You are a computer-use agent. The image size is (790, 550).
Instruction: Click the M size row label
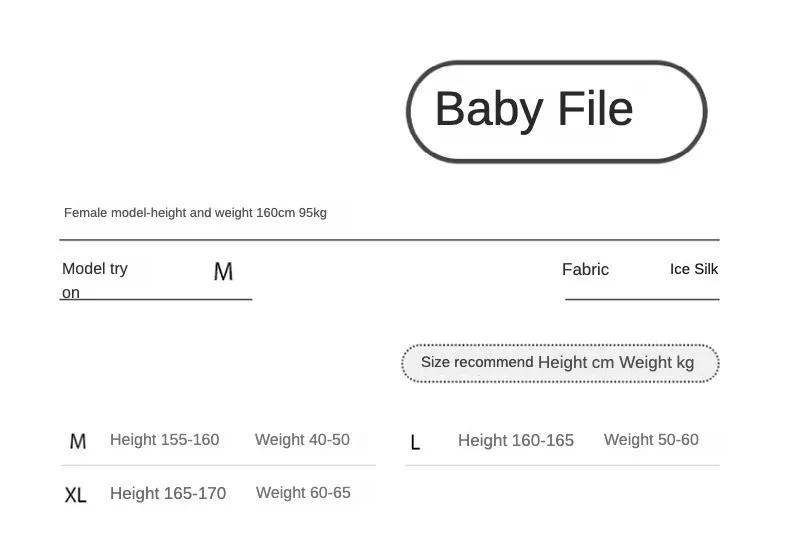78,441
